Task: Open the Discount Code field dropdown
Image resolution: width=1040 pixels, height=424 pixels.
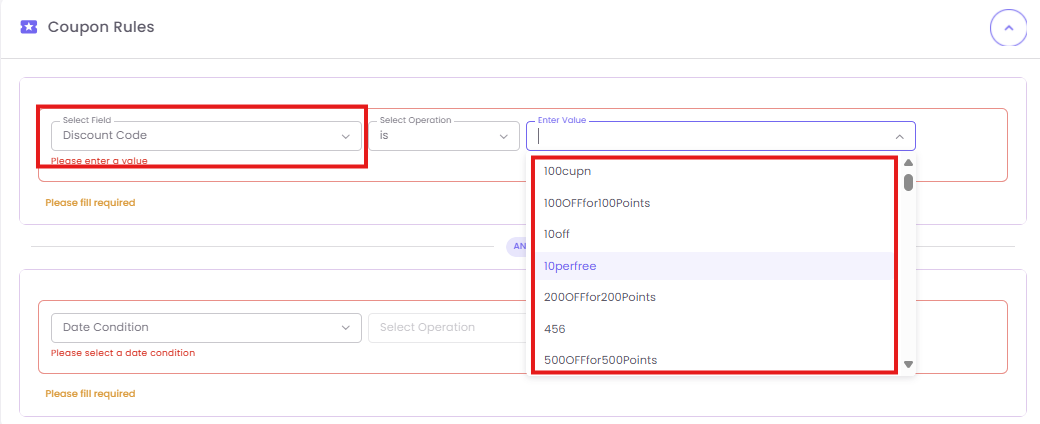Action: pyautogui.click(x=205, y=135)
